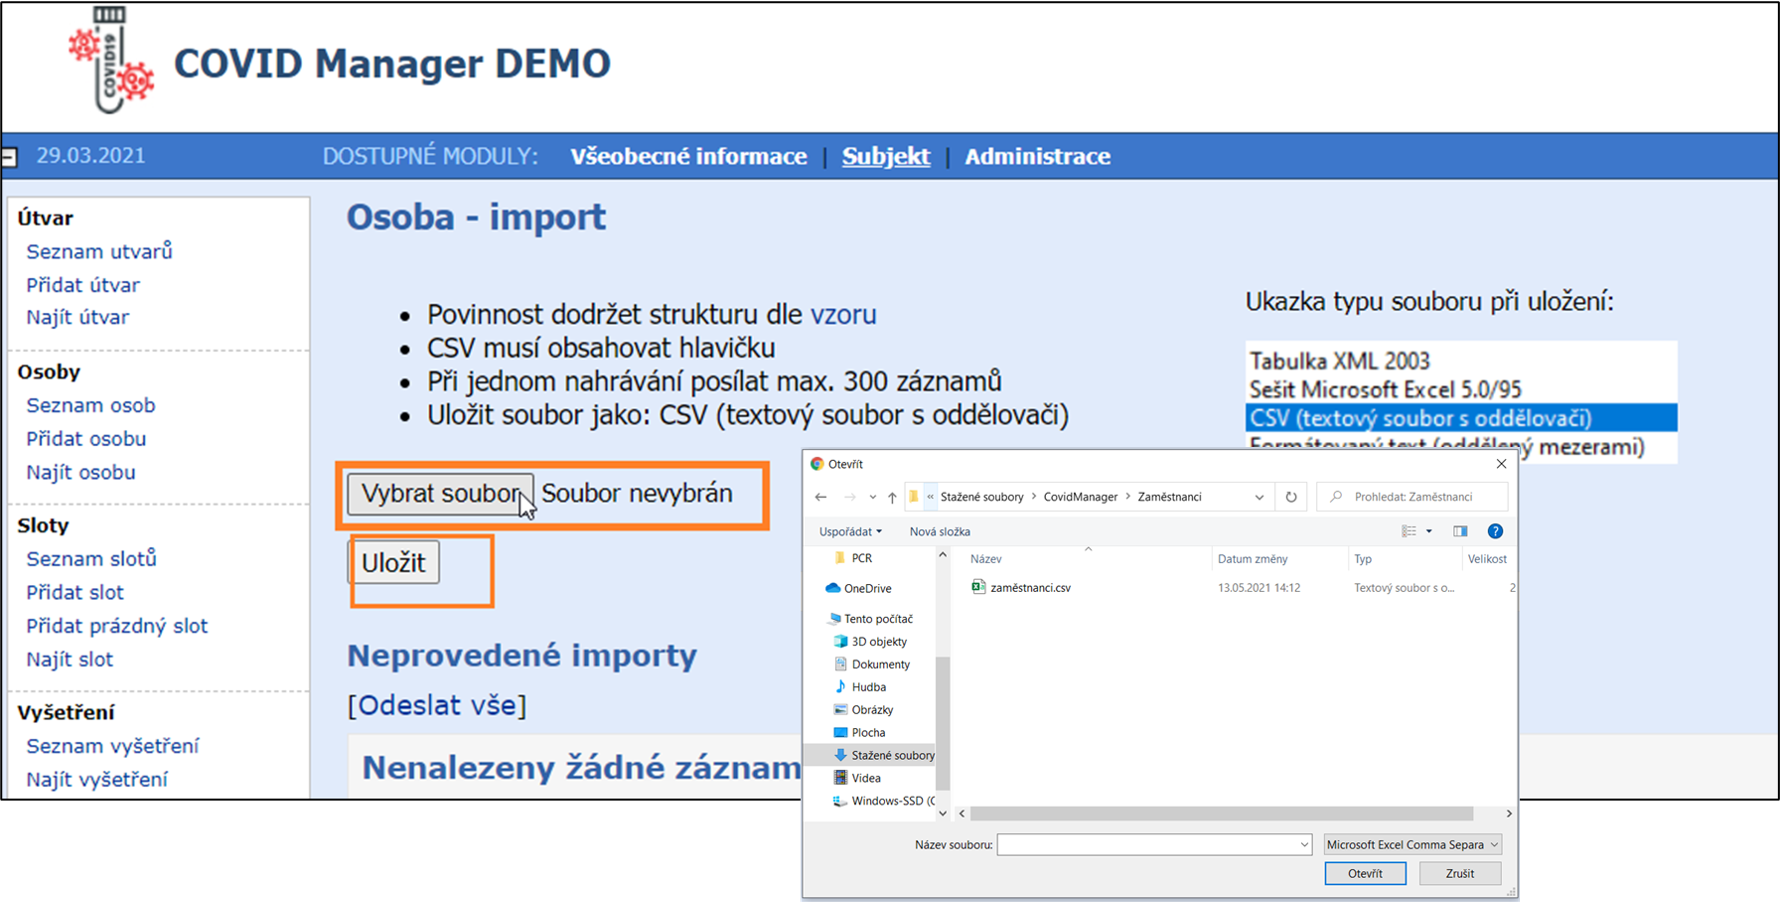Select Stažené soubory in navigation tree
The image size is (1780, 902).
coord(892,755)
